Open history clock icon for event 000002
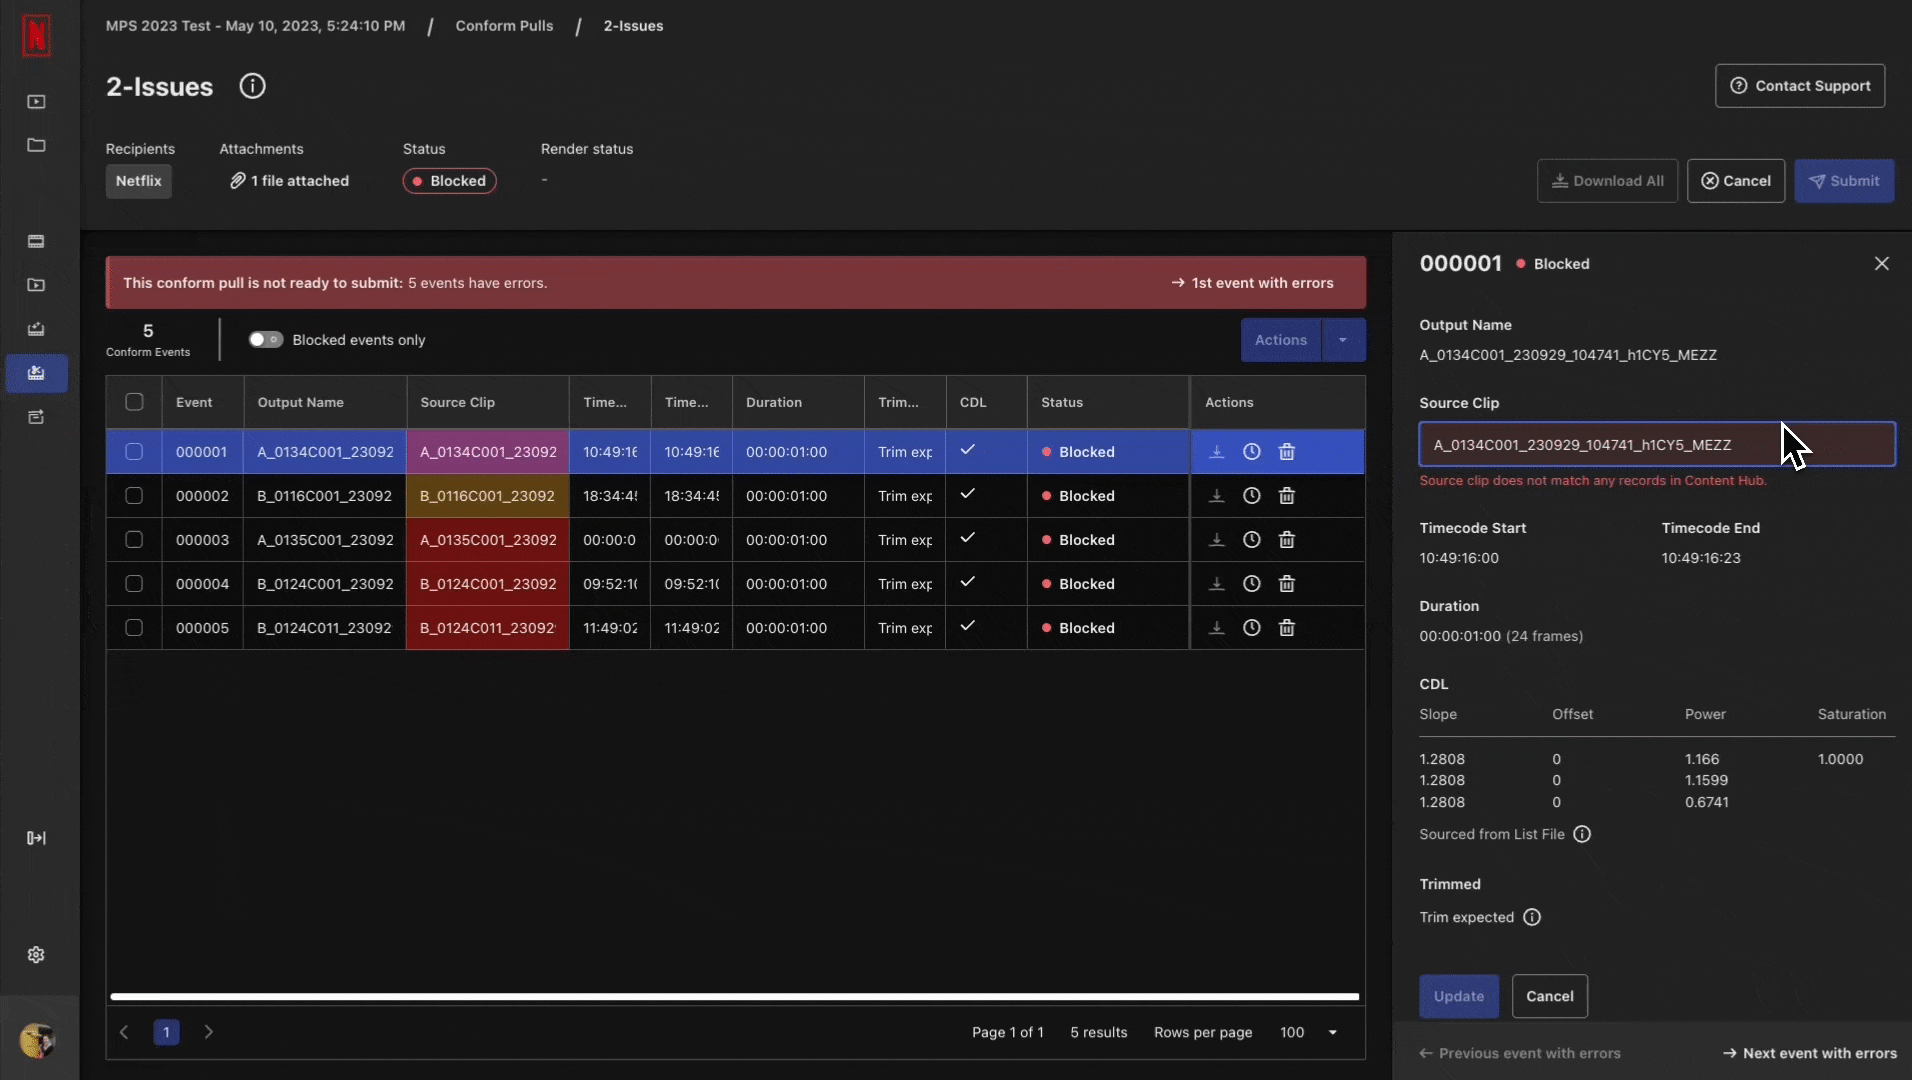1912x1080 pixels. [1251, 496]
